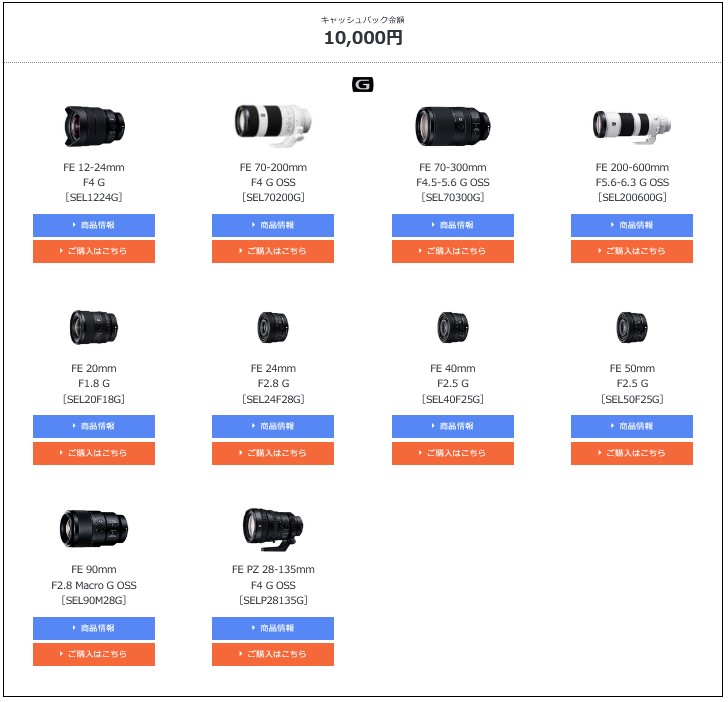Select the model code [SEL200600G]

coord(632,197)
